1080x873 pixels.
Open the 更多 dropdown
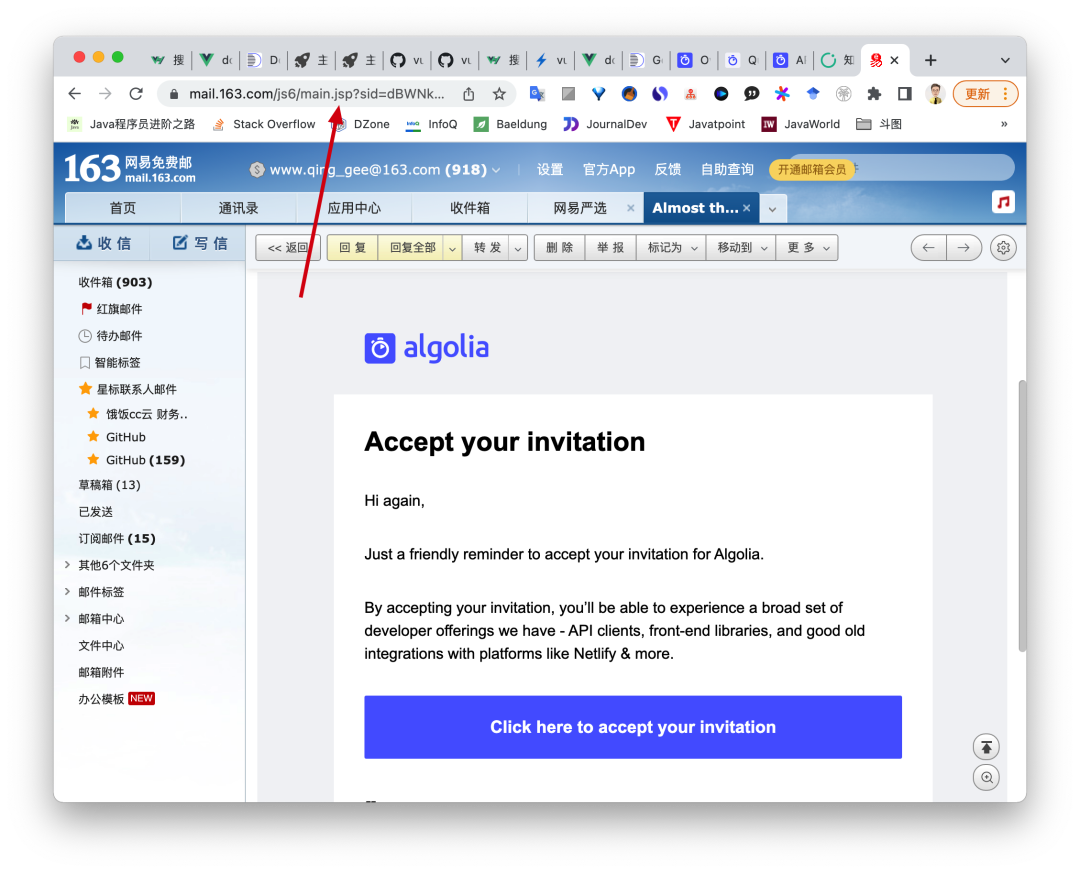click(807, 248)
